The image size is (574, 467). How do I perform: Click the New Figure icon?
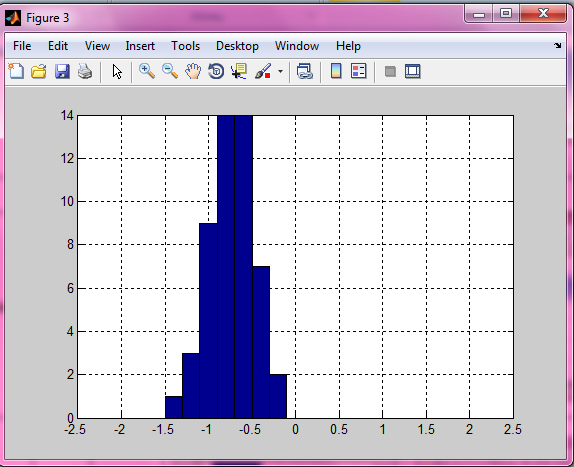click(x=16, y=71)
